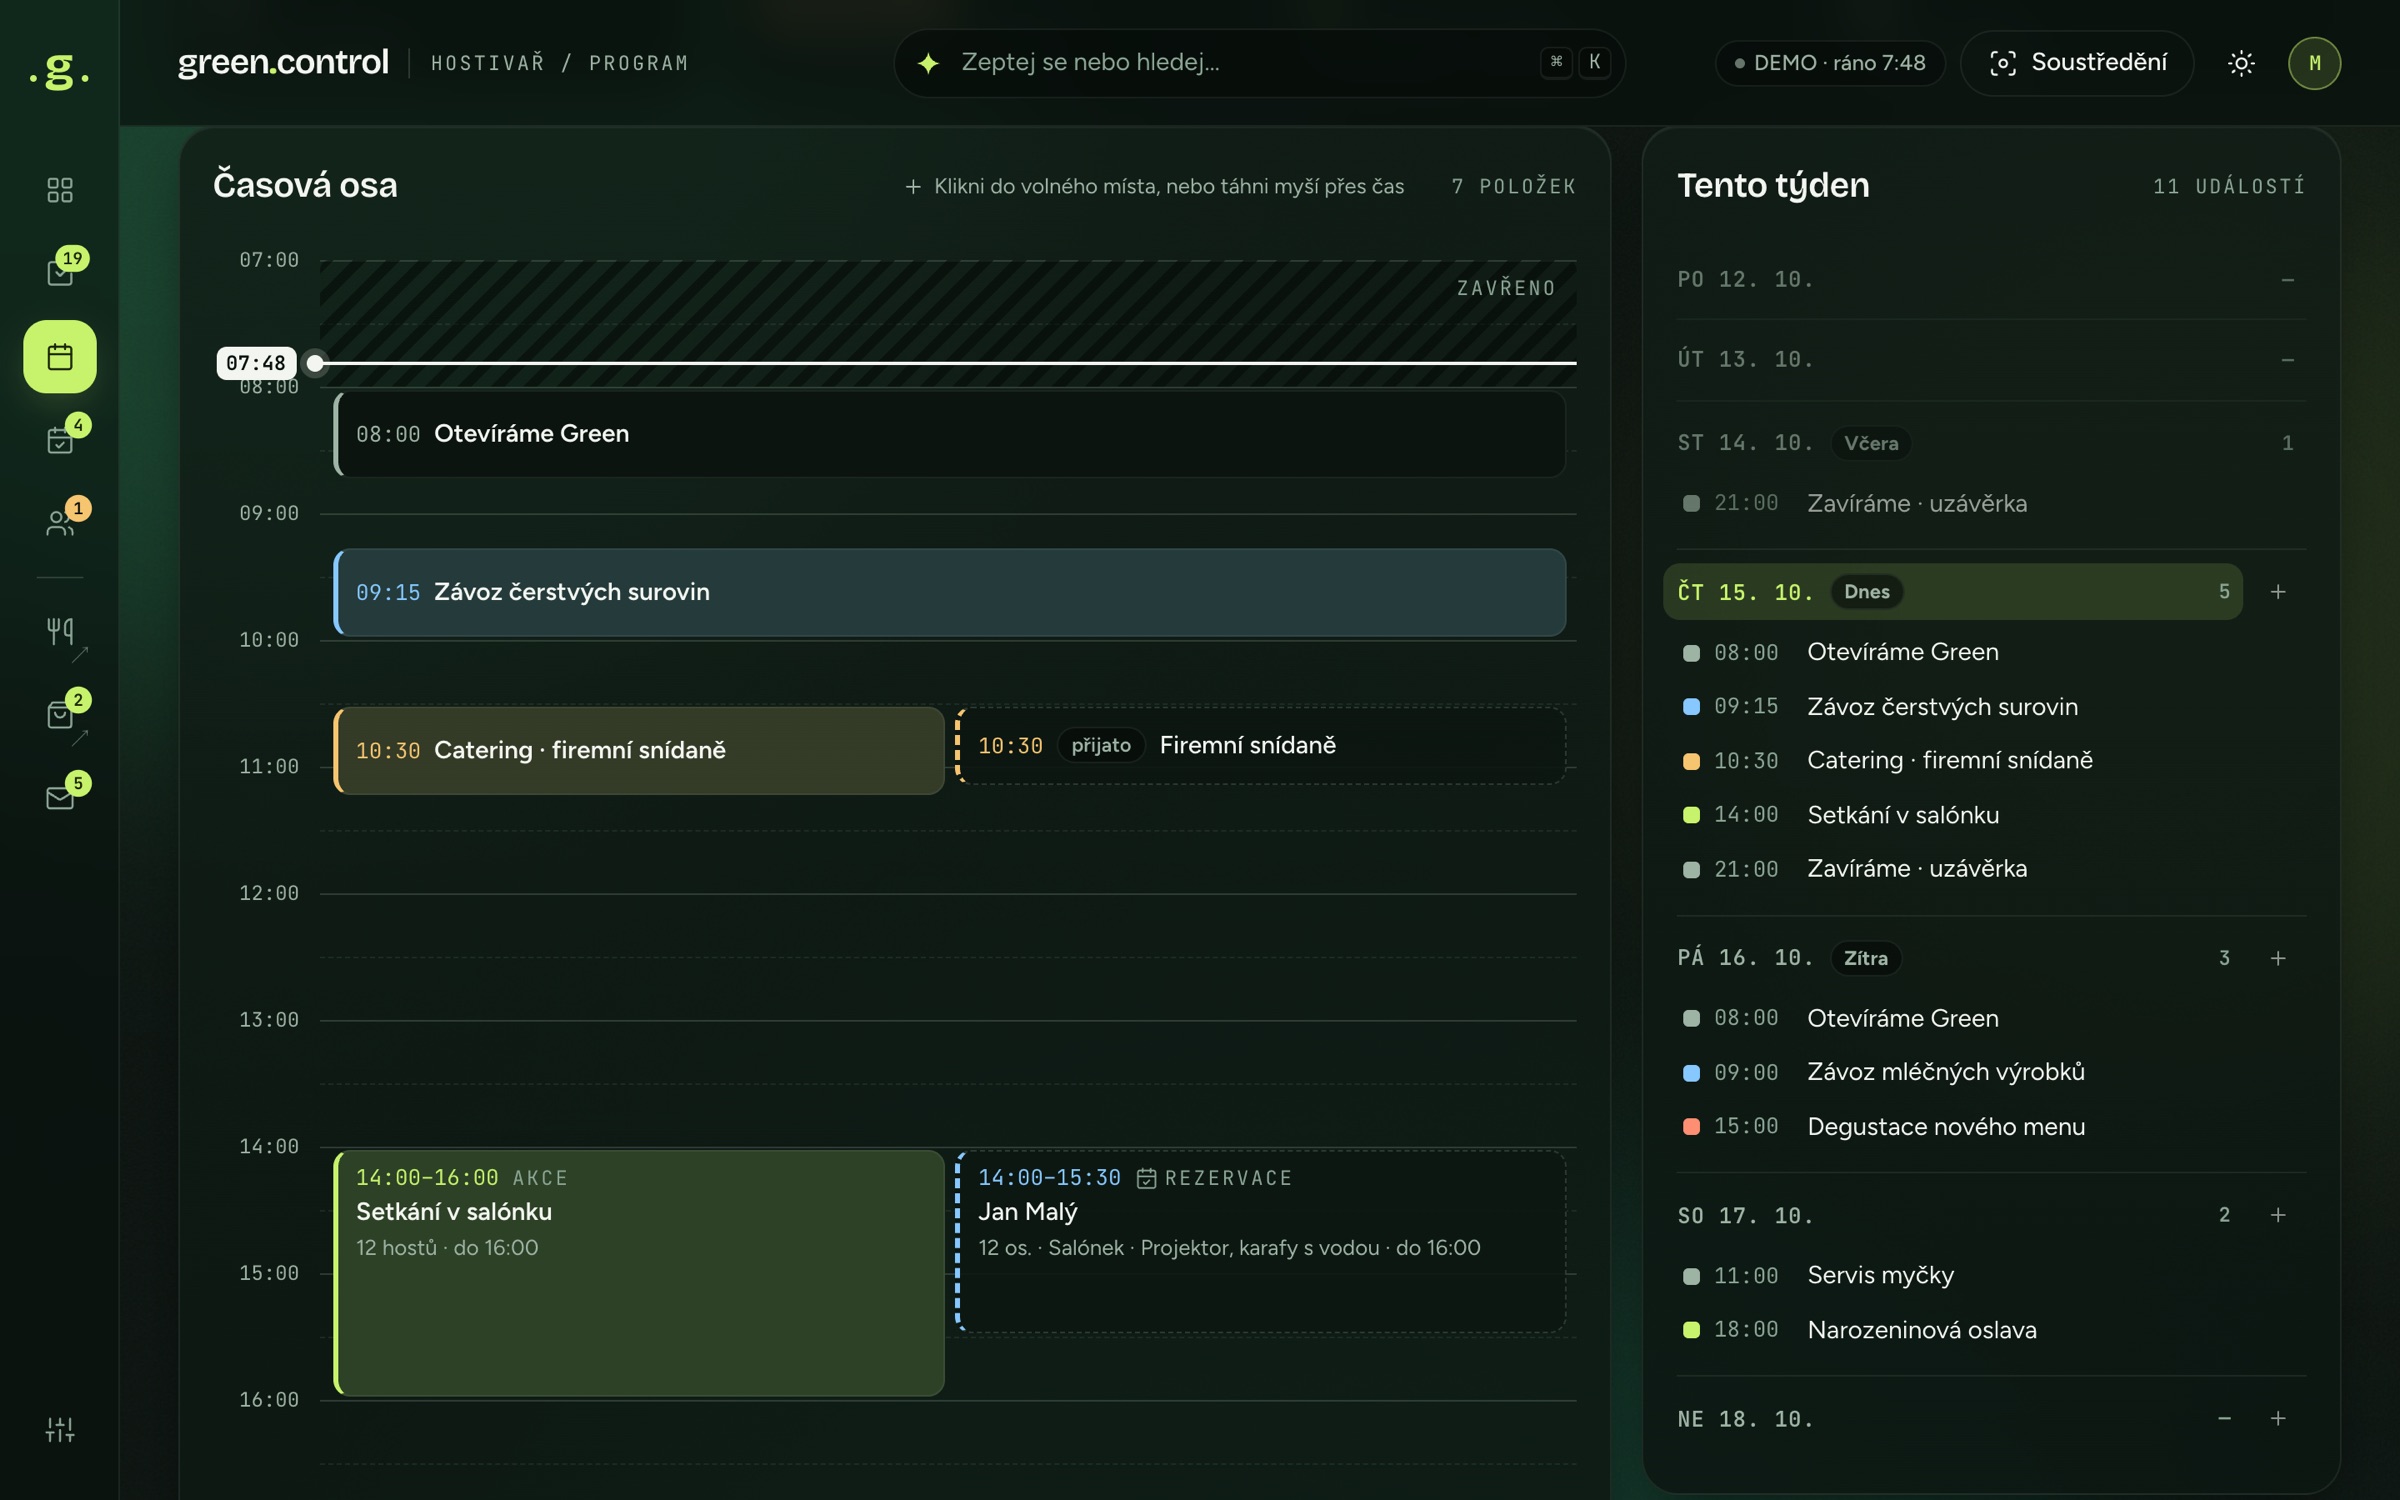Screen dimensions: 2400x1500
Task: Open Jan Malý reservation card
Action: (1261, 1242)
